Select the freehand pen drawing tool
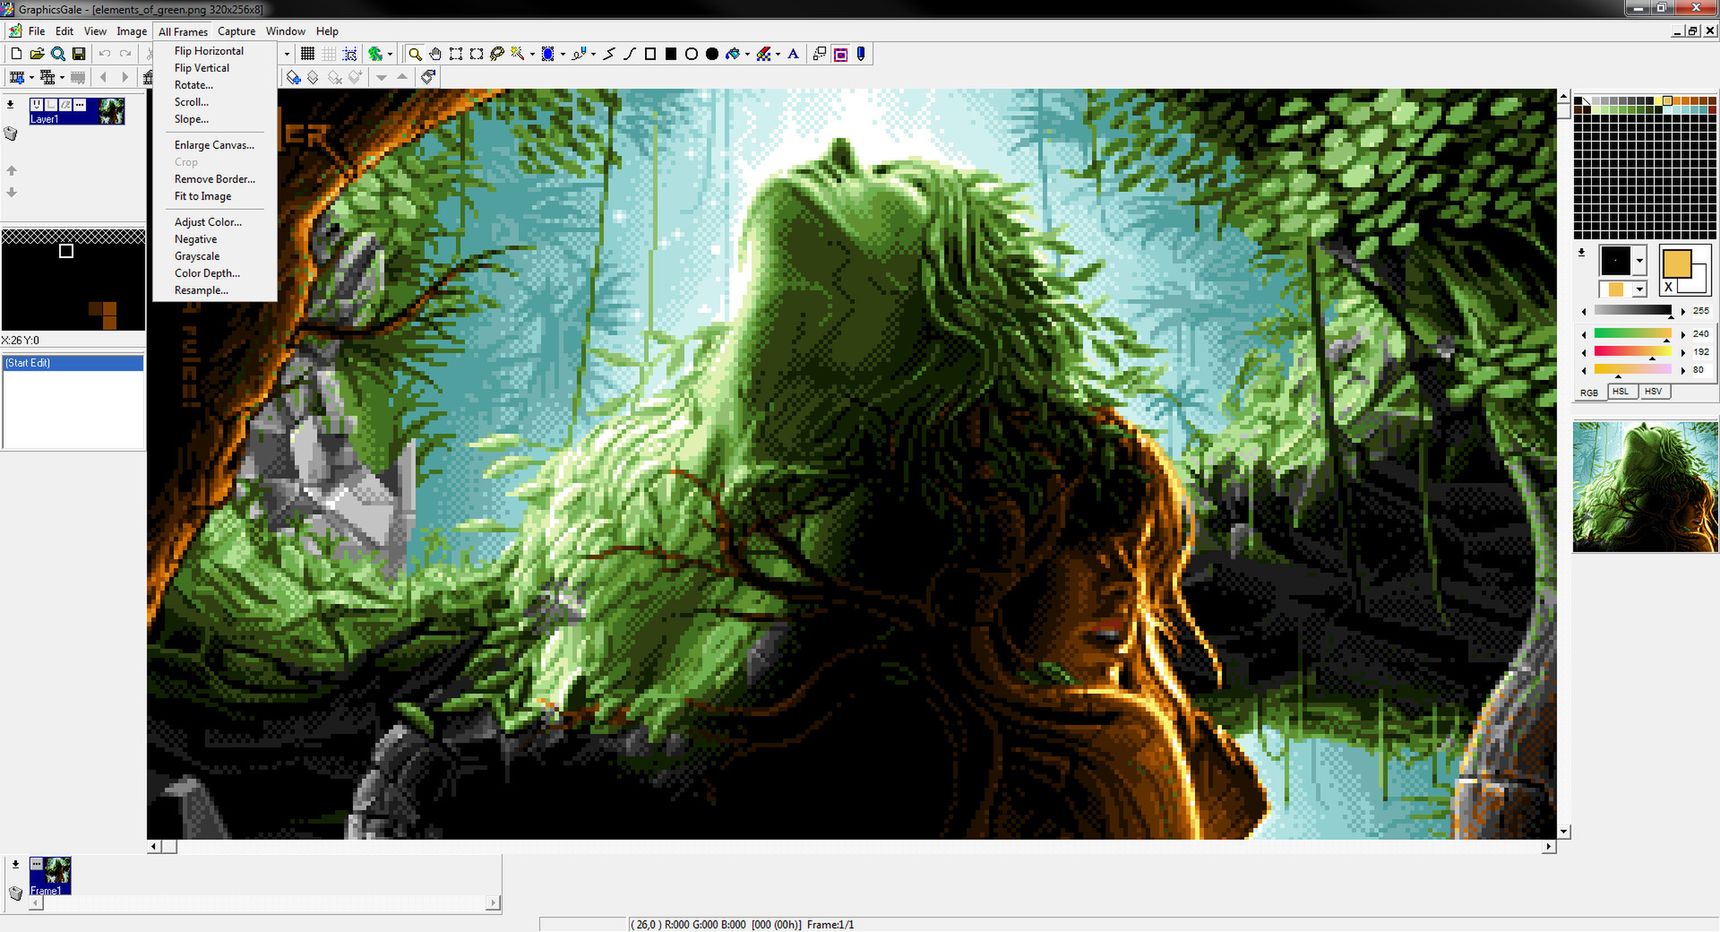Image resolution: width=1720 pixels, height=932 pixels. pos(579,54)
